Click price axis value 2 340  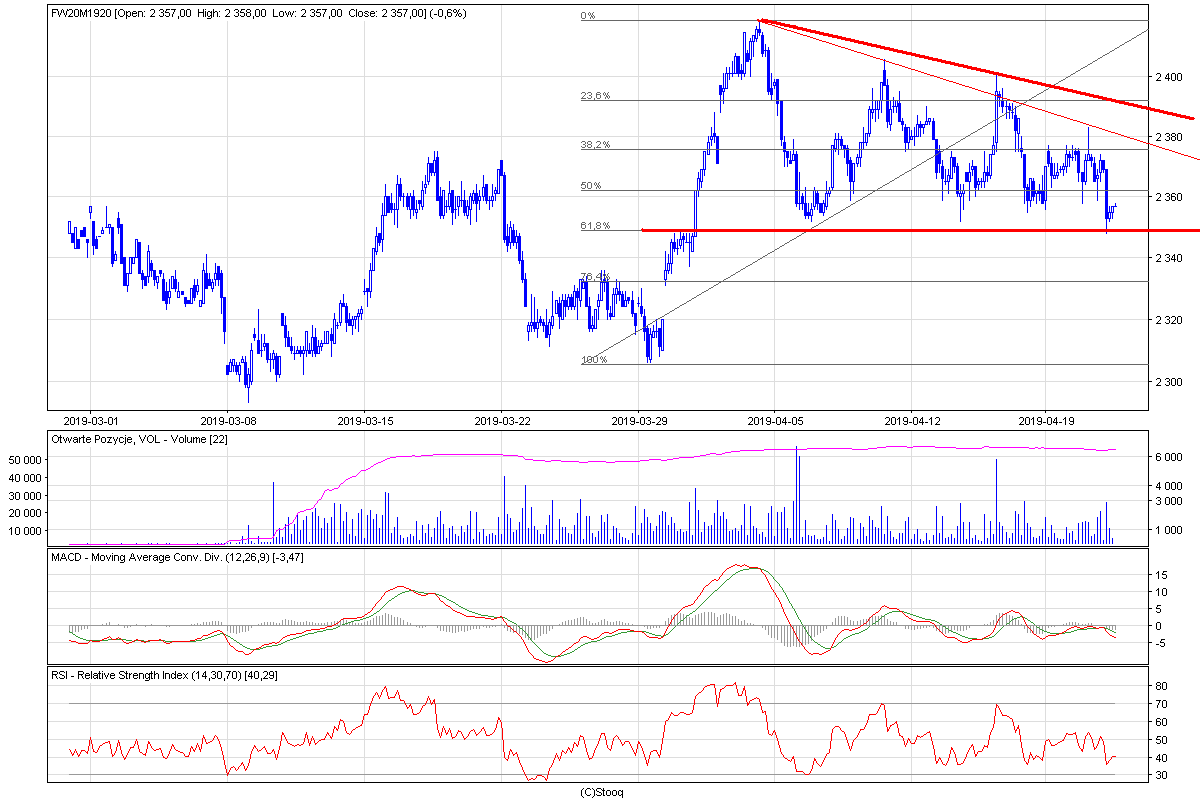(1170, 259)
